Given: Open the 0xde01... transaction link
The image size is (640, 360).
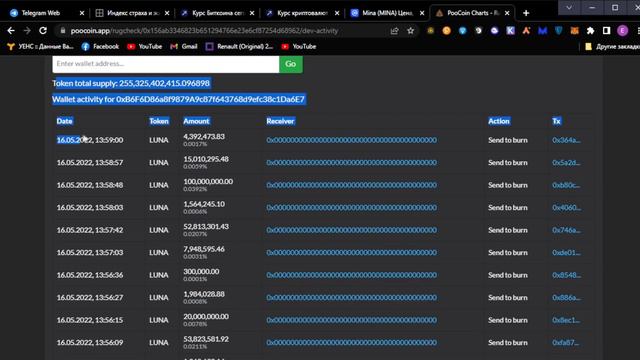Looking at the screenshot, I should [x=566, y=252].
